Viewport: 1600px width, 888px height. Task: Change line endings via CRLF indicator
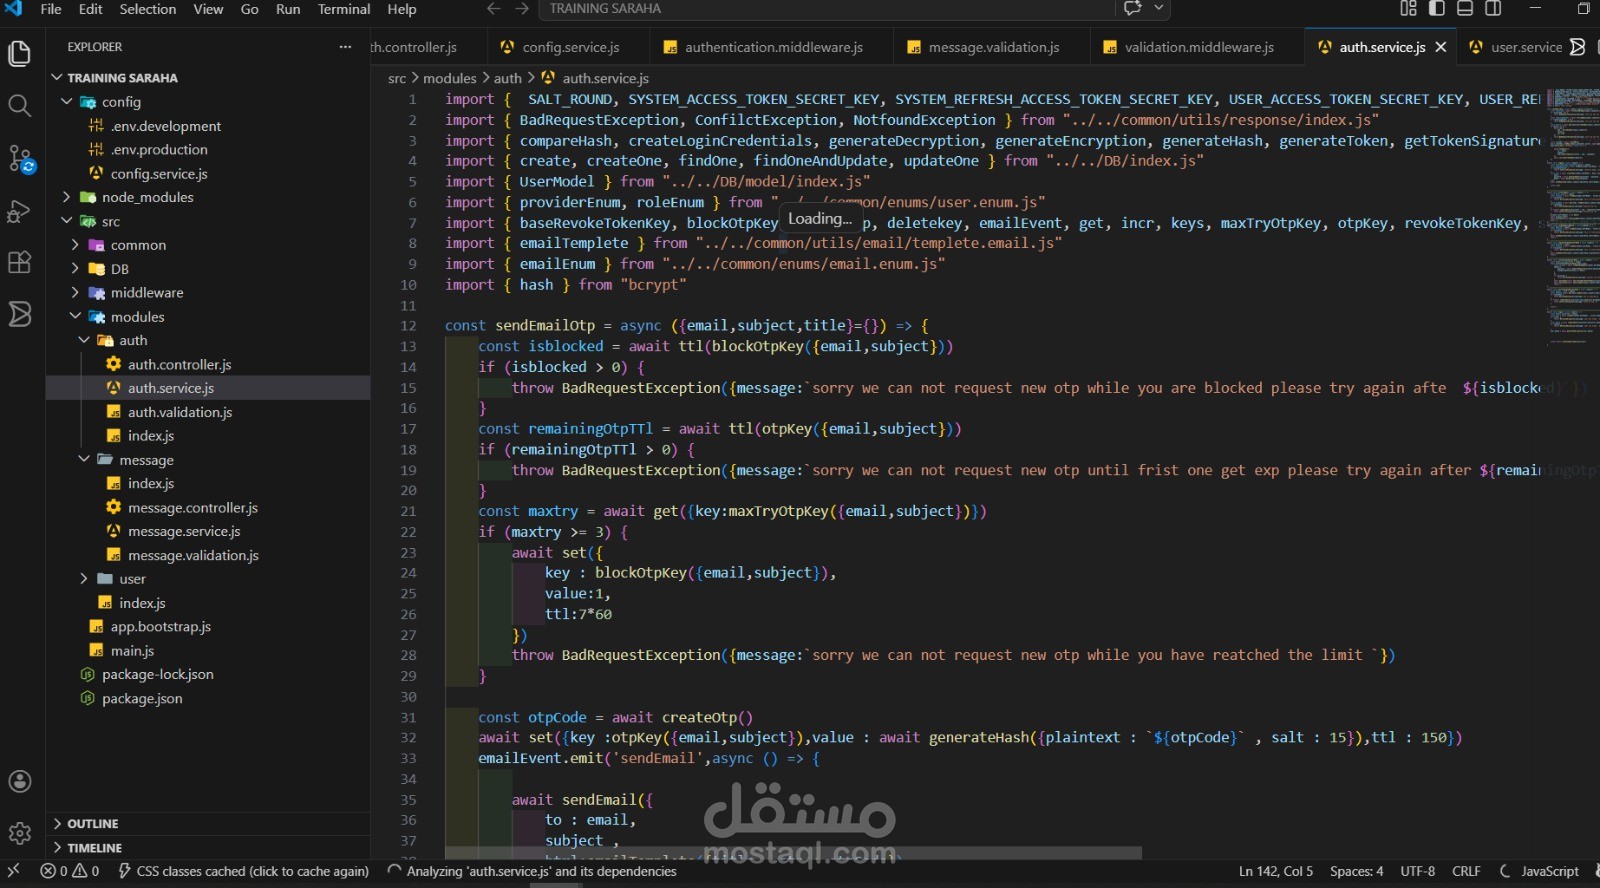1466,871
